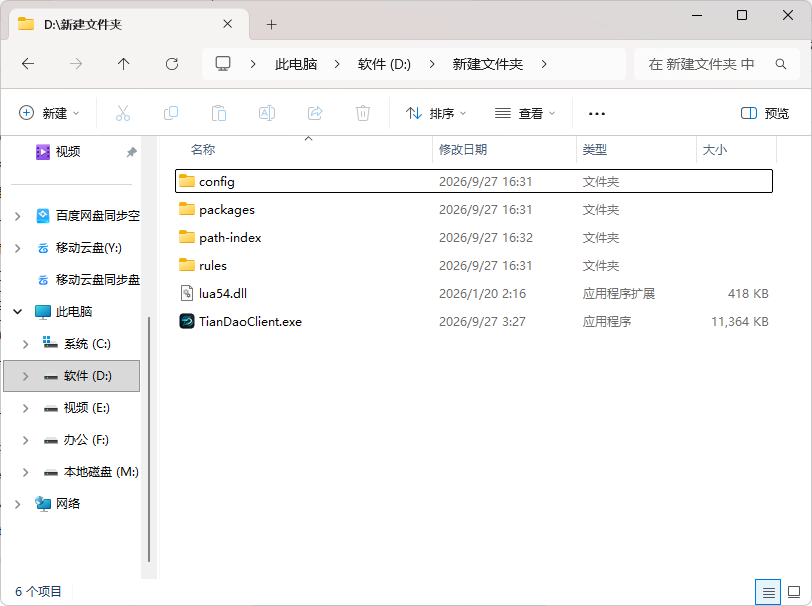Screen dimensions: 812x606
Task: Select 系统 (C:) in the sidebar
Action: tap(87, 344)
